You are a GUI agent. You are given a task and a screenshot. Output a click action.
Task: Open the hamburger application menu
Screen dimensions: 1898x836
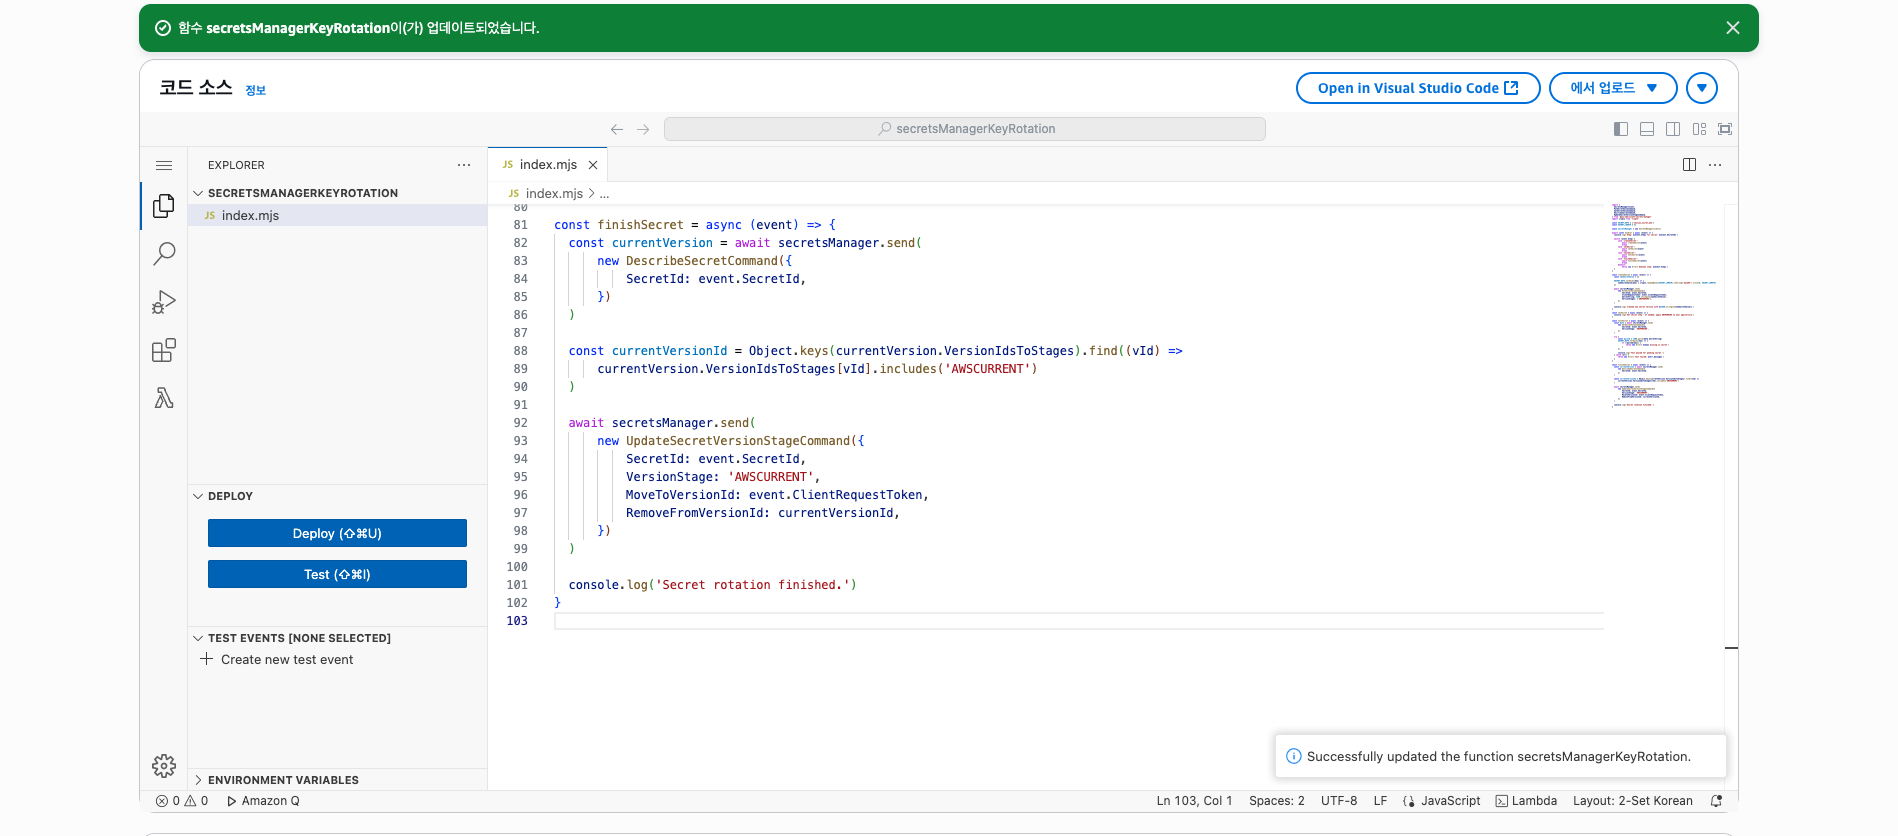coord(164,165)
